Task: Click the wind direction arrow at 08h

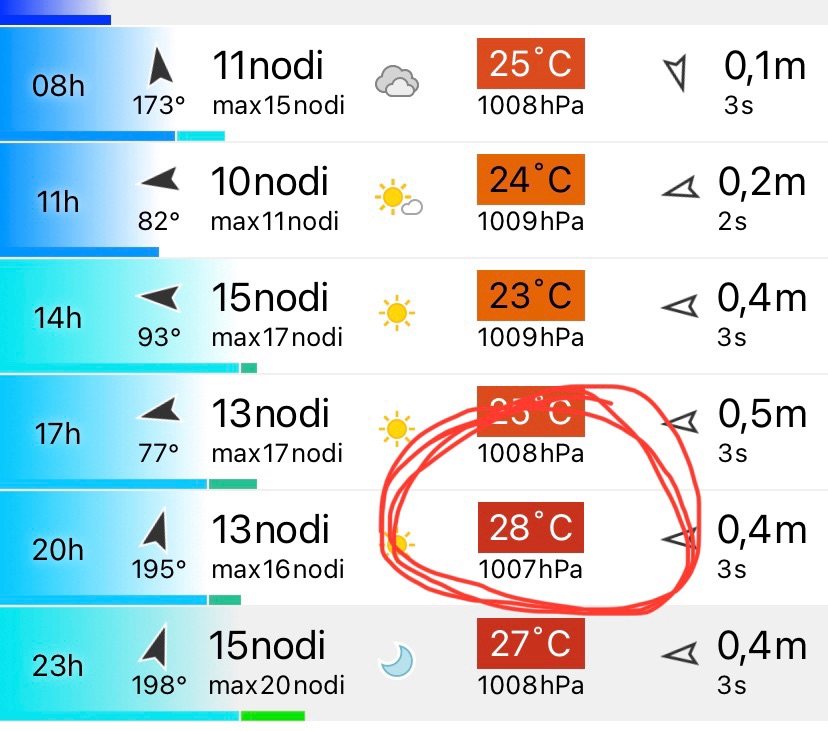Action: click(x=159, y=69)
